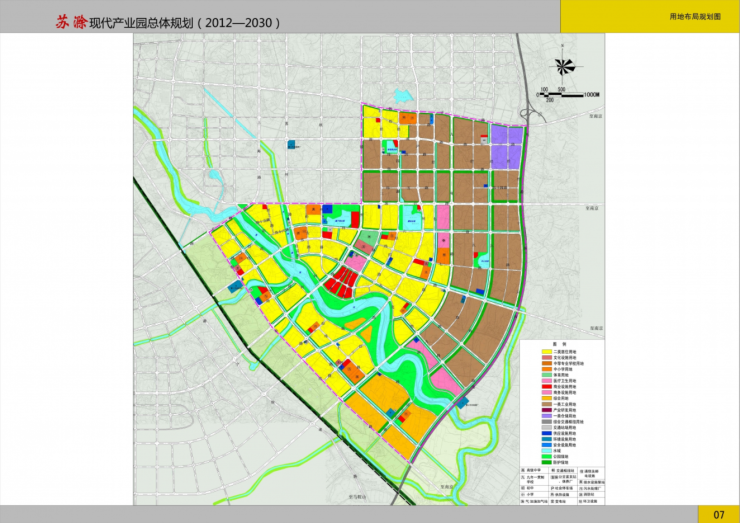
Task: Select the bright green park land legend swatch
Action: tap(547, 456)
